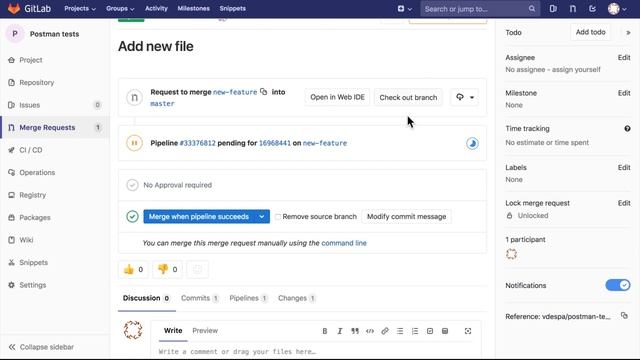The image size is (640, 360).
Task: Switch to the Pipelines tab
Action: click(x=248, y=298)
